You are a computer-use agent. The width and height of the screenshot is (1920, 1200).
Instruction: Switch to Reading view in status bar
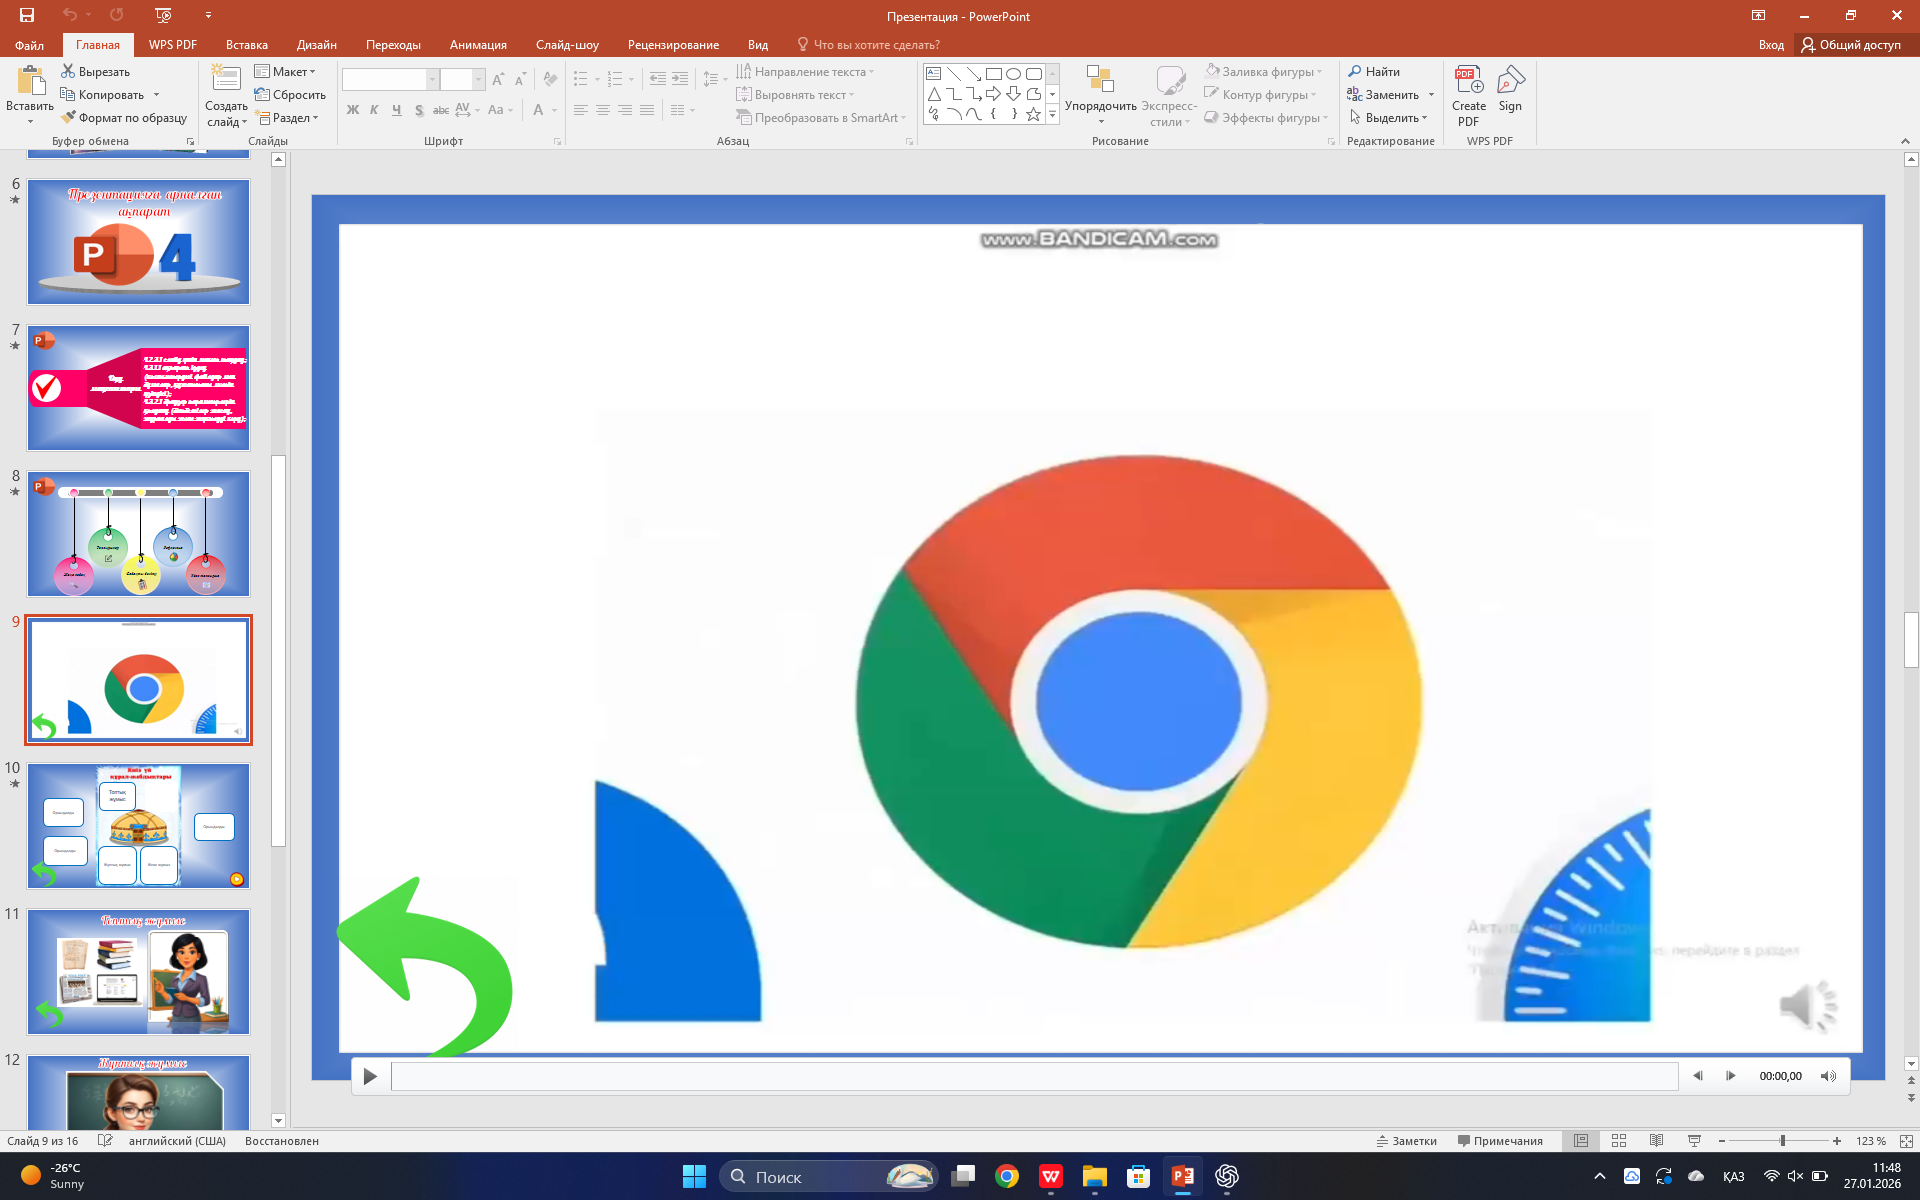pos(1656,1141)
